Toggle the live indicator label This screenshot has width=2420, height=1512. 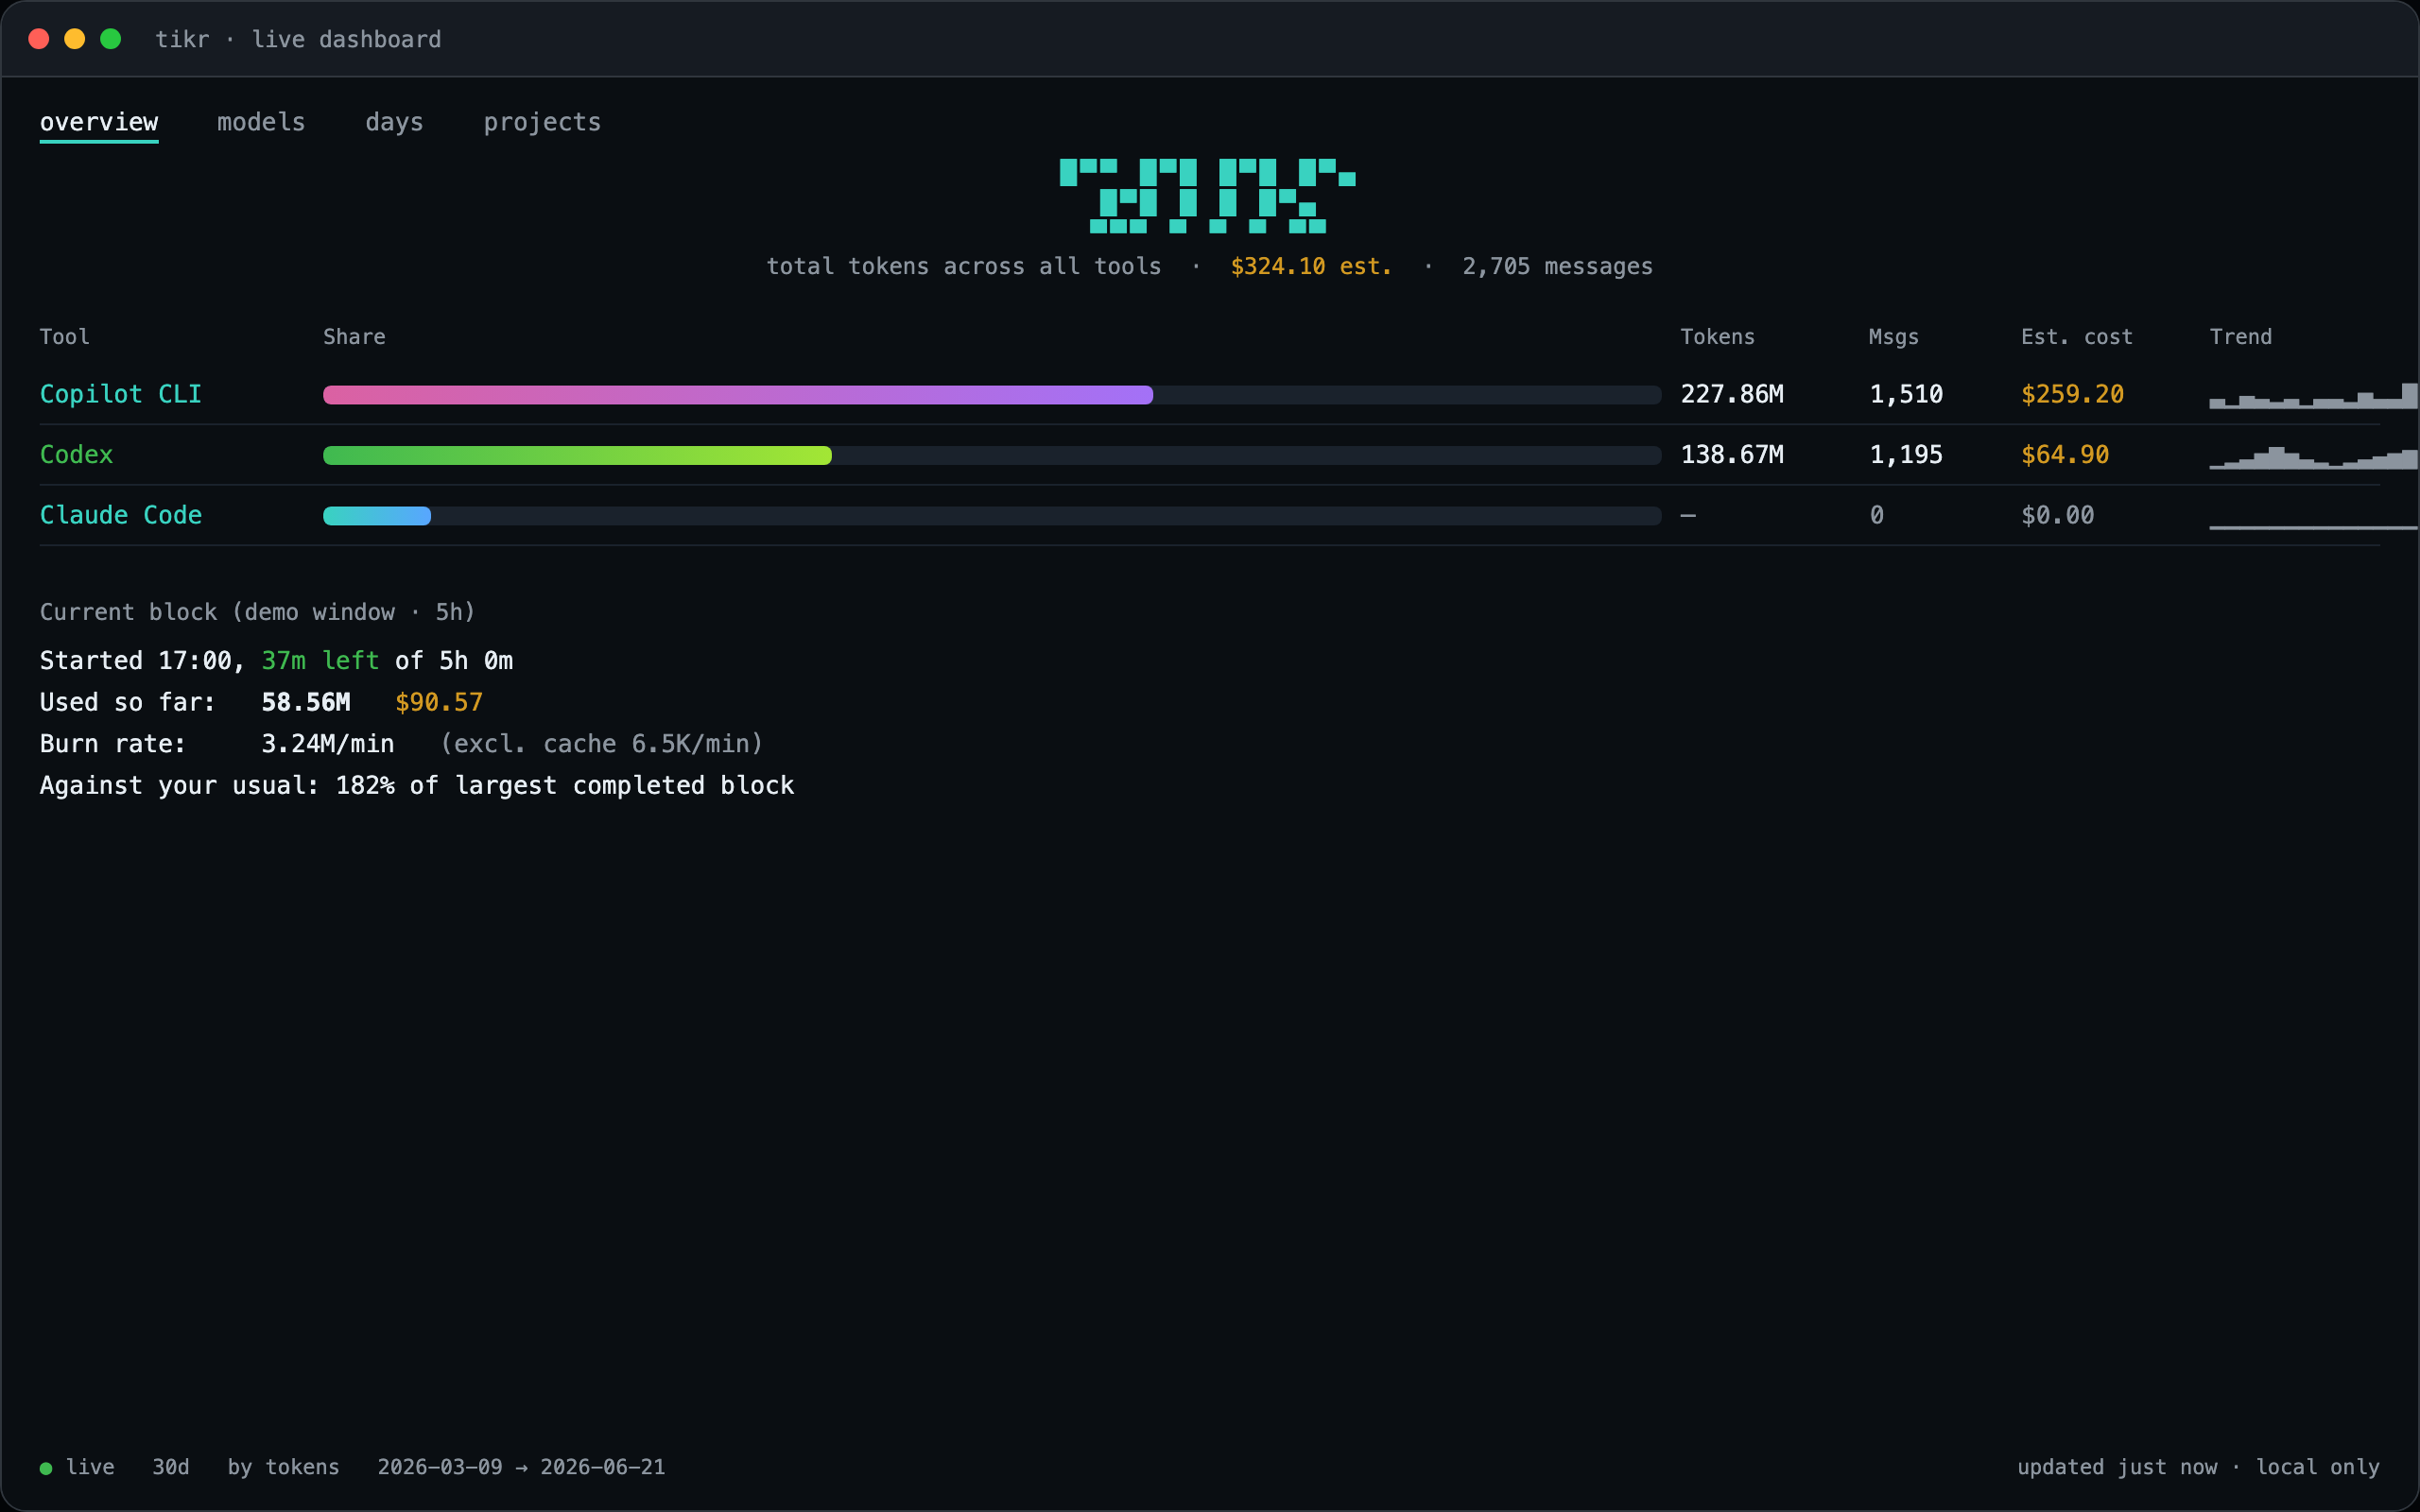pyautogui.click(x=90, y=1467)
